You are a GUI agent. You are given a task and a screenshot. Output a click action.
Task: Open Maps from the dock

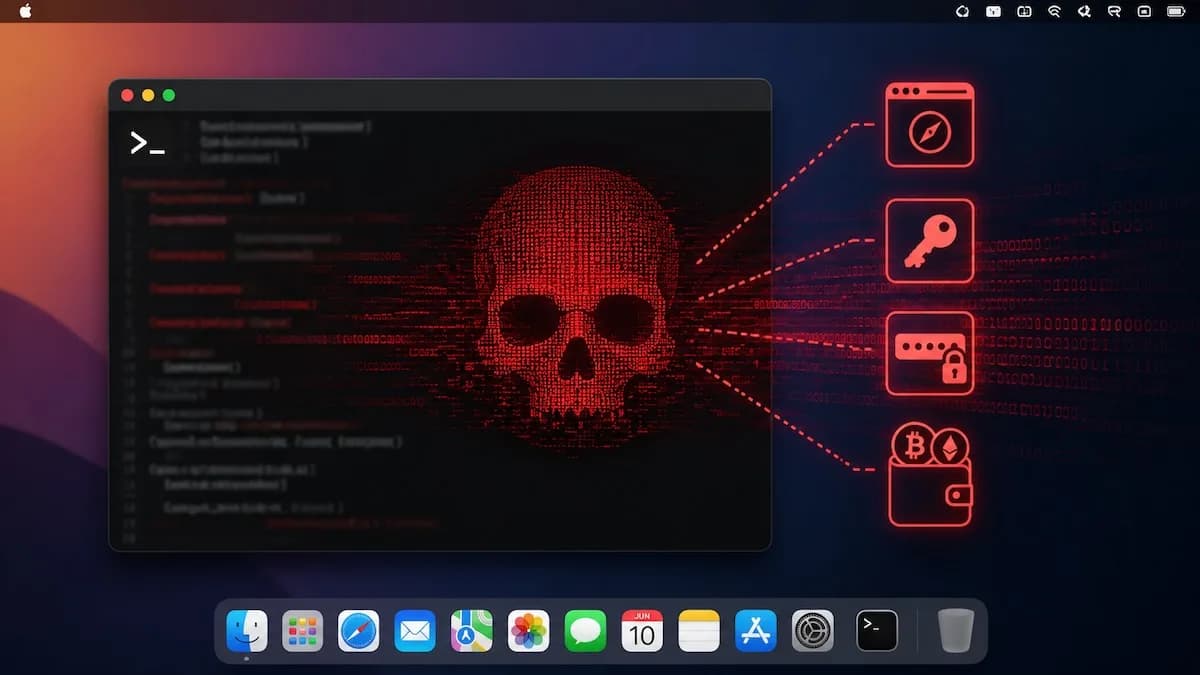coord(472,631)
